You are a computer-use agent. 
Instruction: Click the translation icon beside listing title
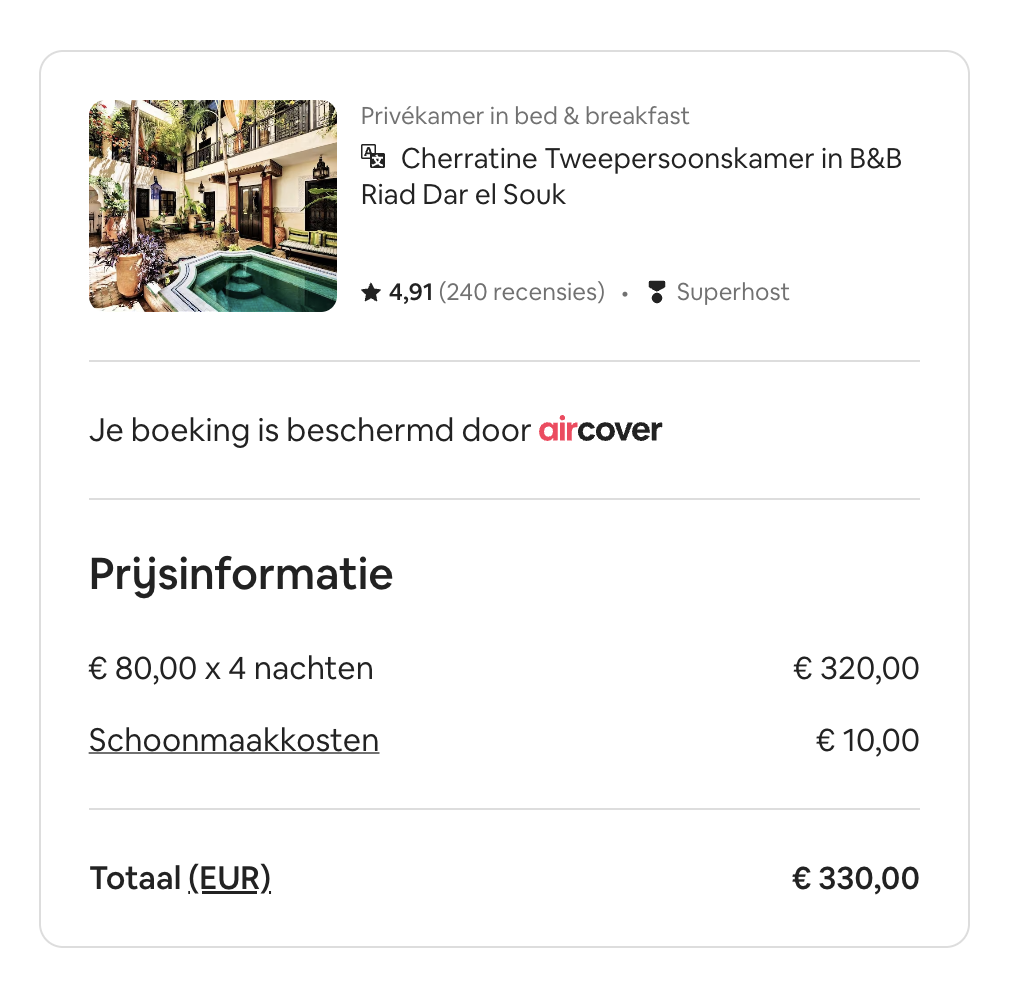click(x=373, y=157)
